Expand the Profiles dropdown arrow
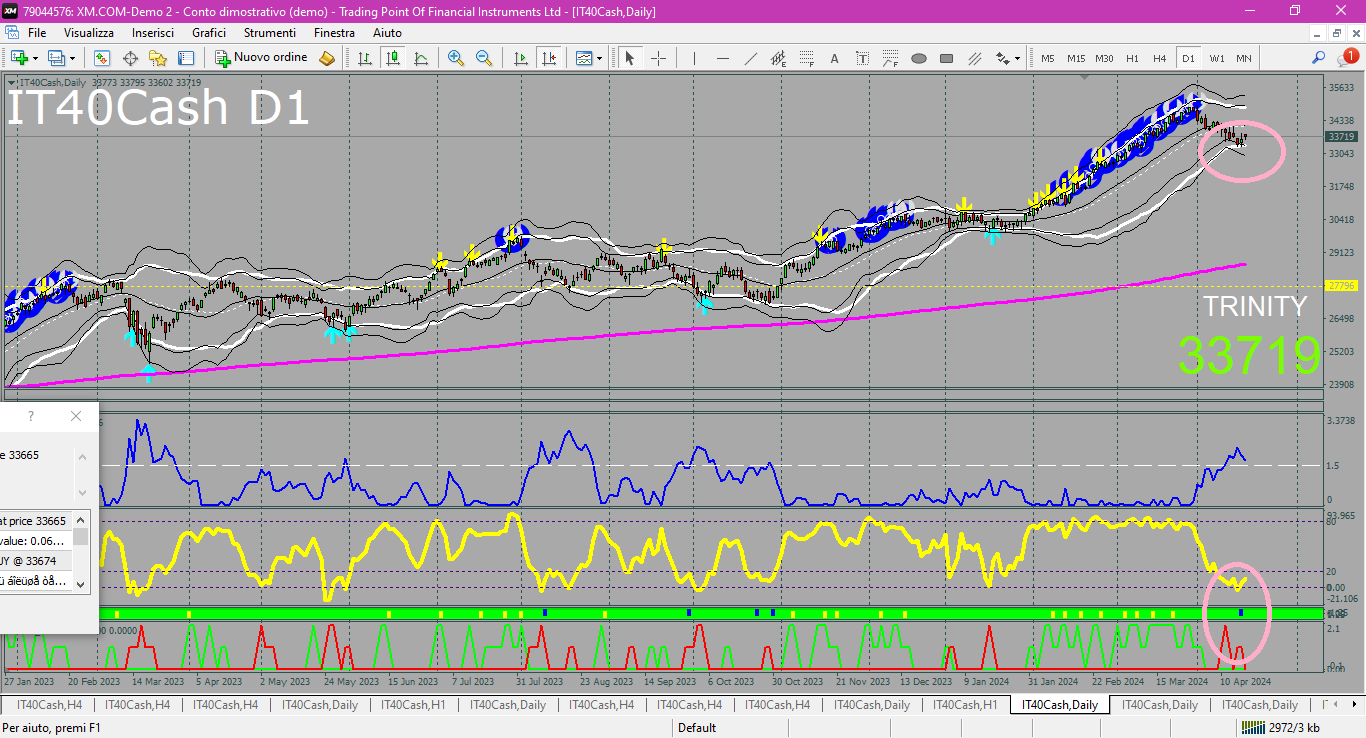This screenshot has width=1366, height=738. click(72, 58)
